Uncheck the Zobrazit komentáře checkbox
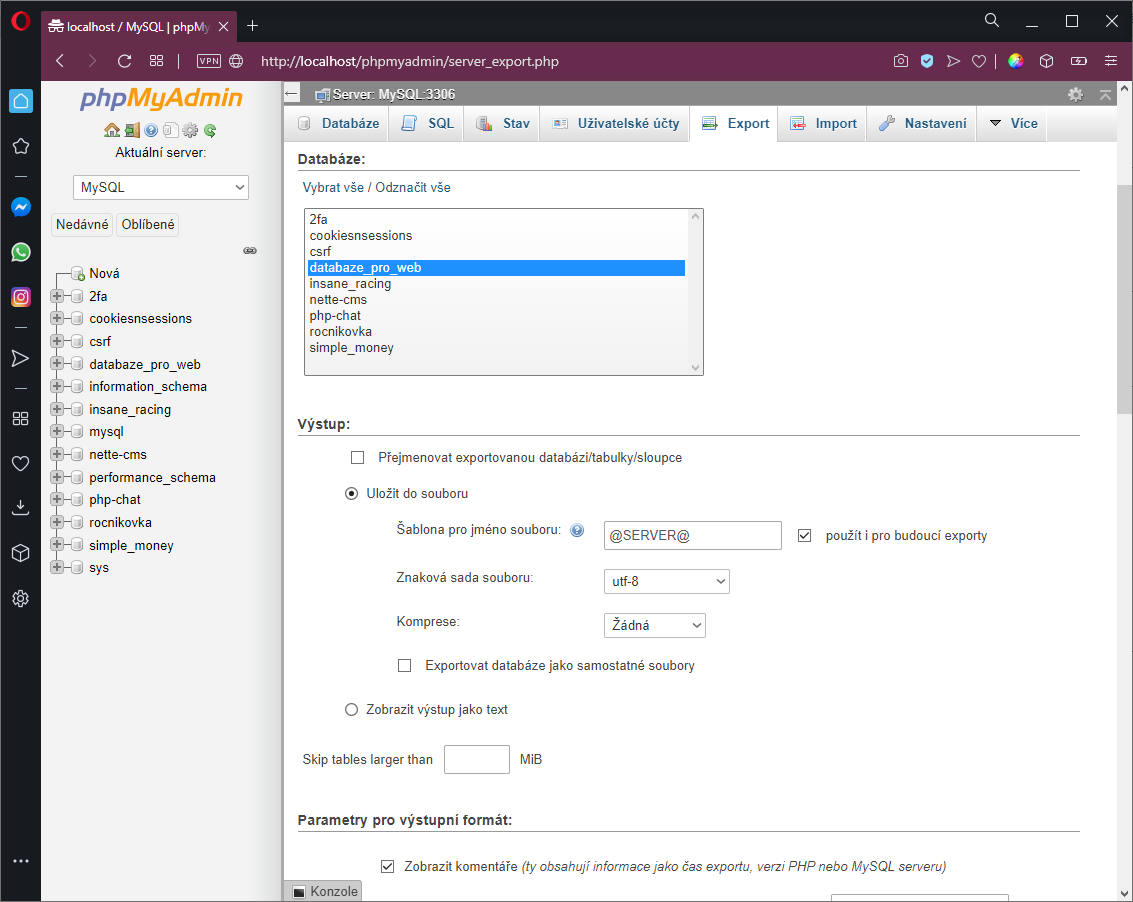The width and height of the screenshot is (1133, 902). click(x=388, y=866)
